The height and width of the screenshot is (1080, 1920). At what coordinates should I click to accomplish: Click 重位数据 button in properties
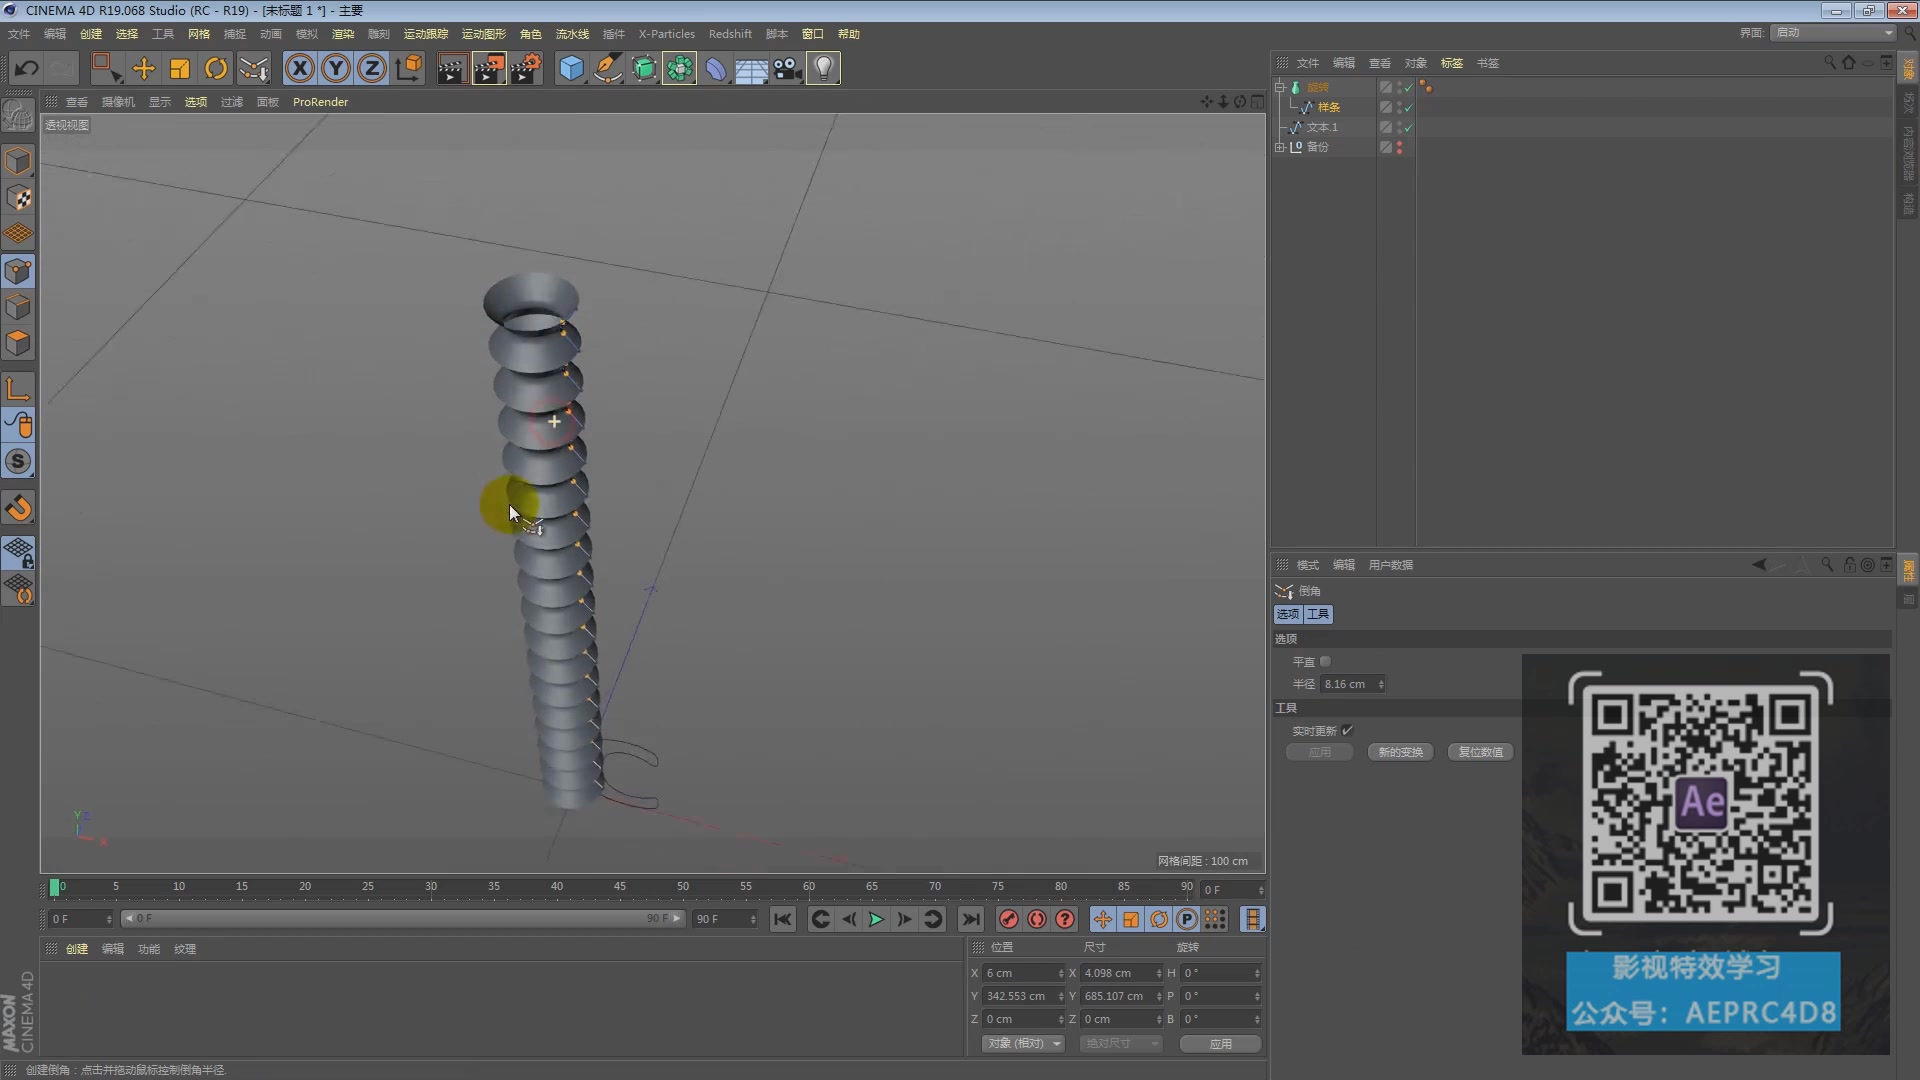[x=1482, y=752]
